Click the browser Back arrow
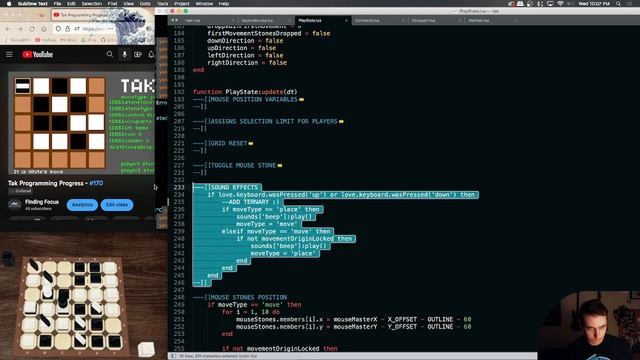This screenshot has height=360, width=640. pos(8,29)
